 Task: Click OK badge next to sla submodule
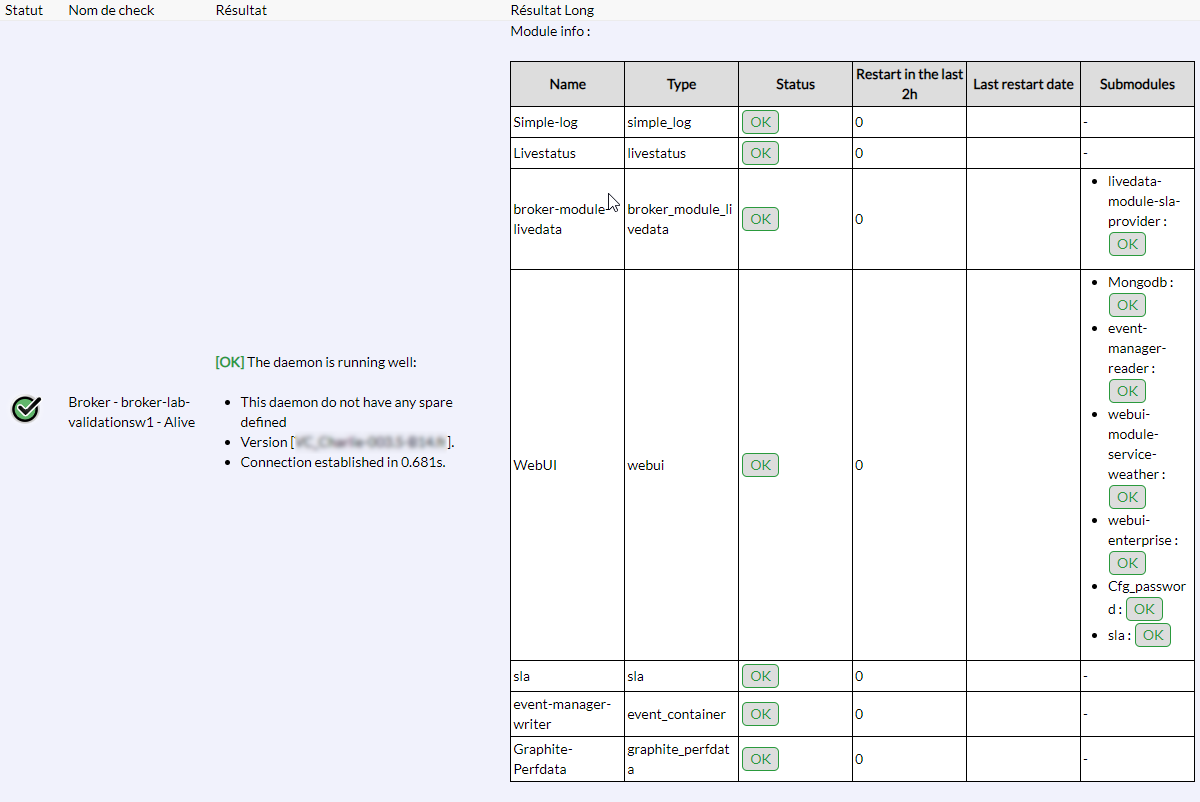(1152, 635)
